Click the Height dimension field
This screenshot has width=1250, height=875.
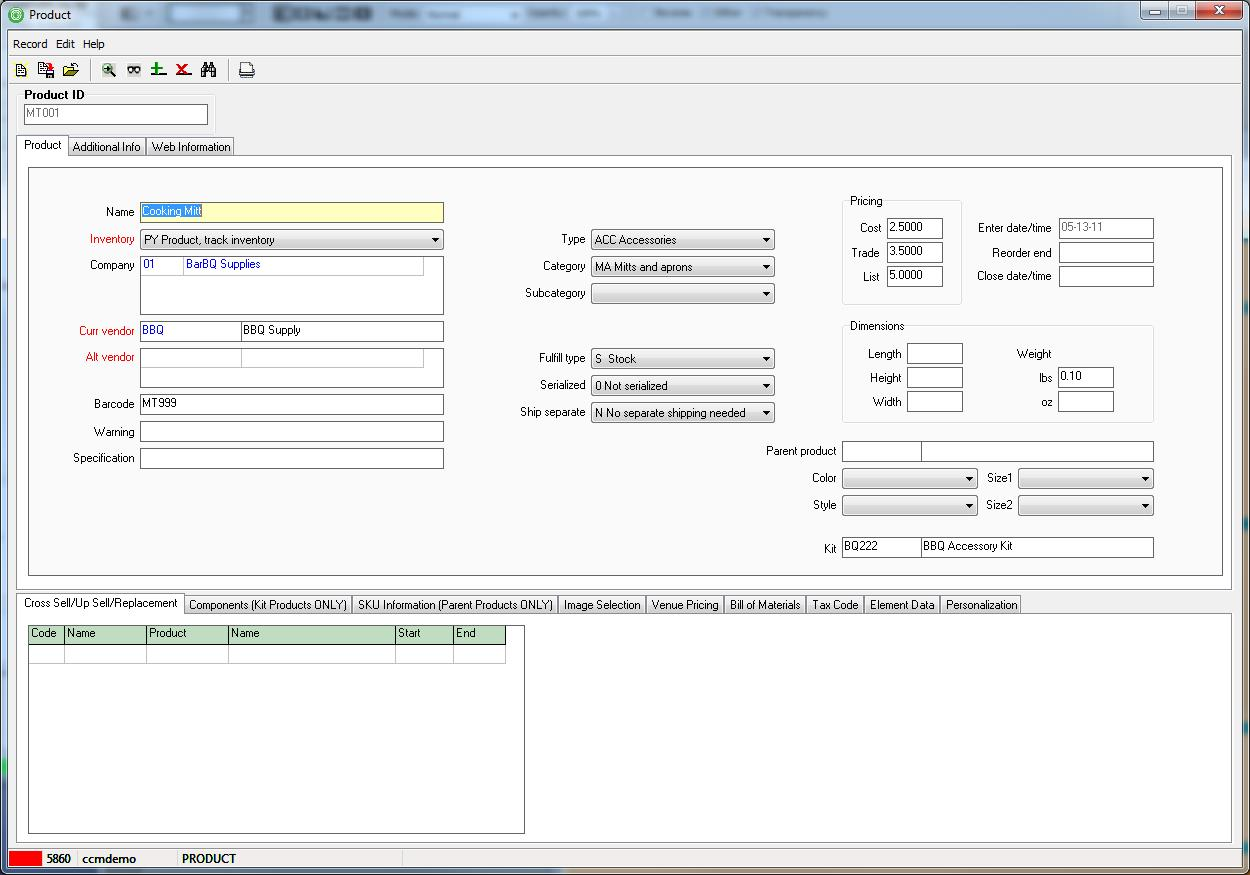[935, 377]
